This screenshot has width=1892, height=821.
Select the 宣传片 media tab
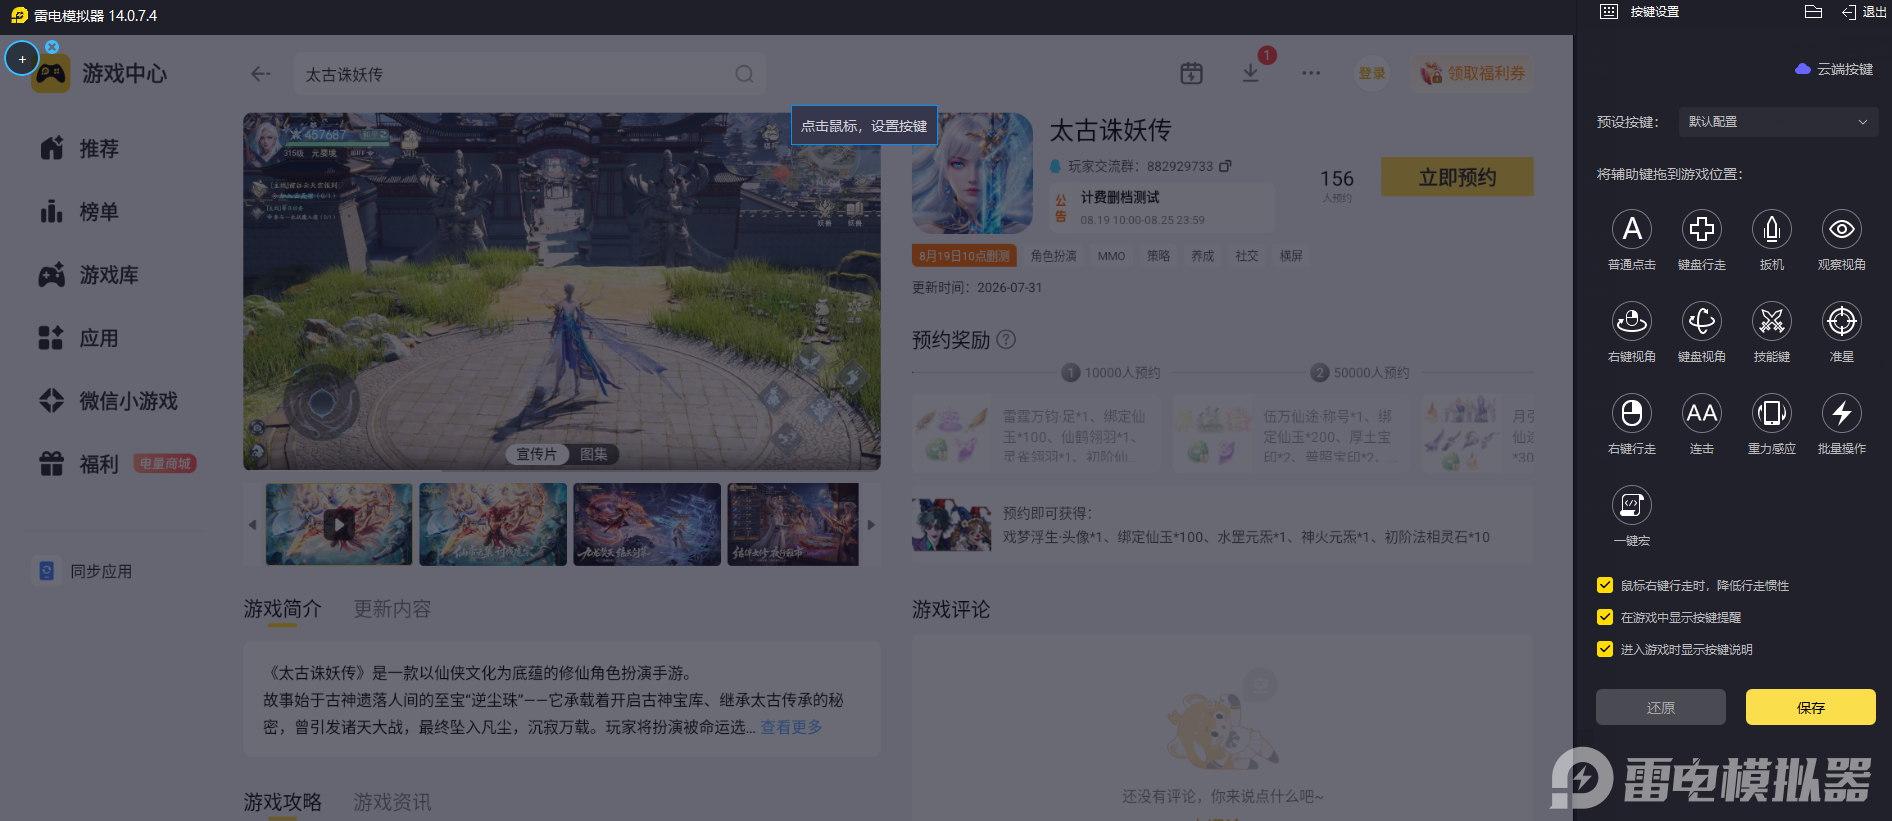click(x=536, y=454)
